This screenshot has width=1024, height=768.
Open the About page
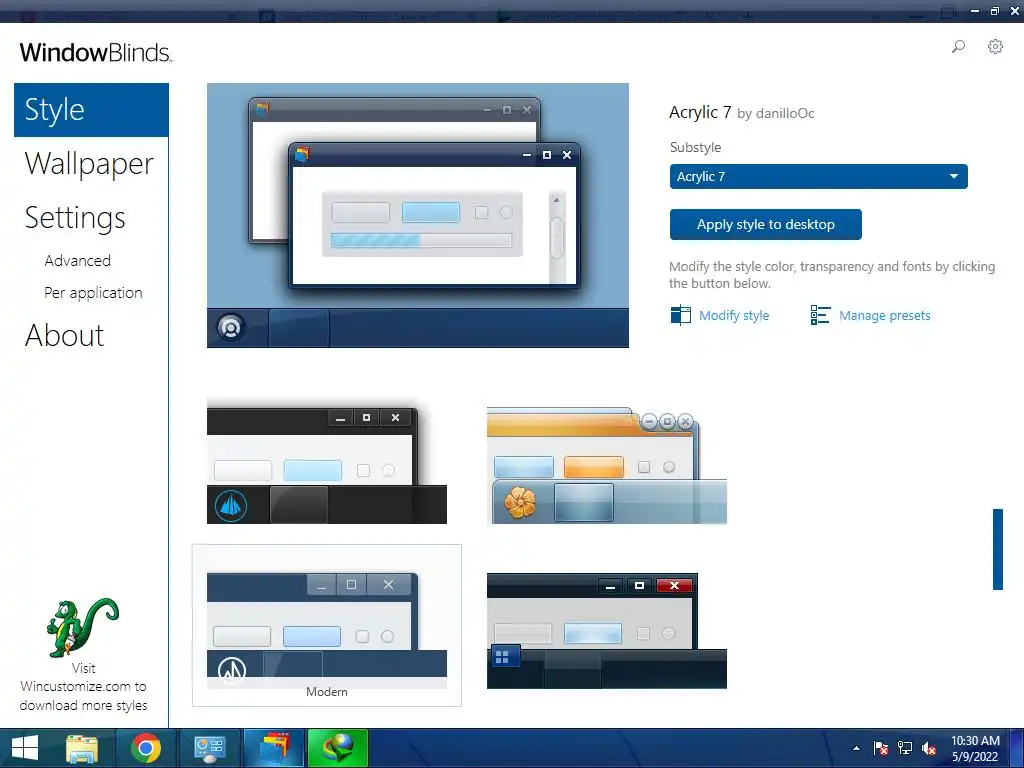point(64,336)
